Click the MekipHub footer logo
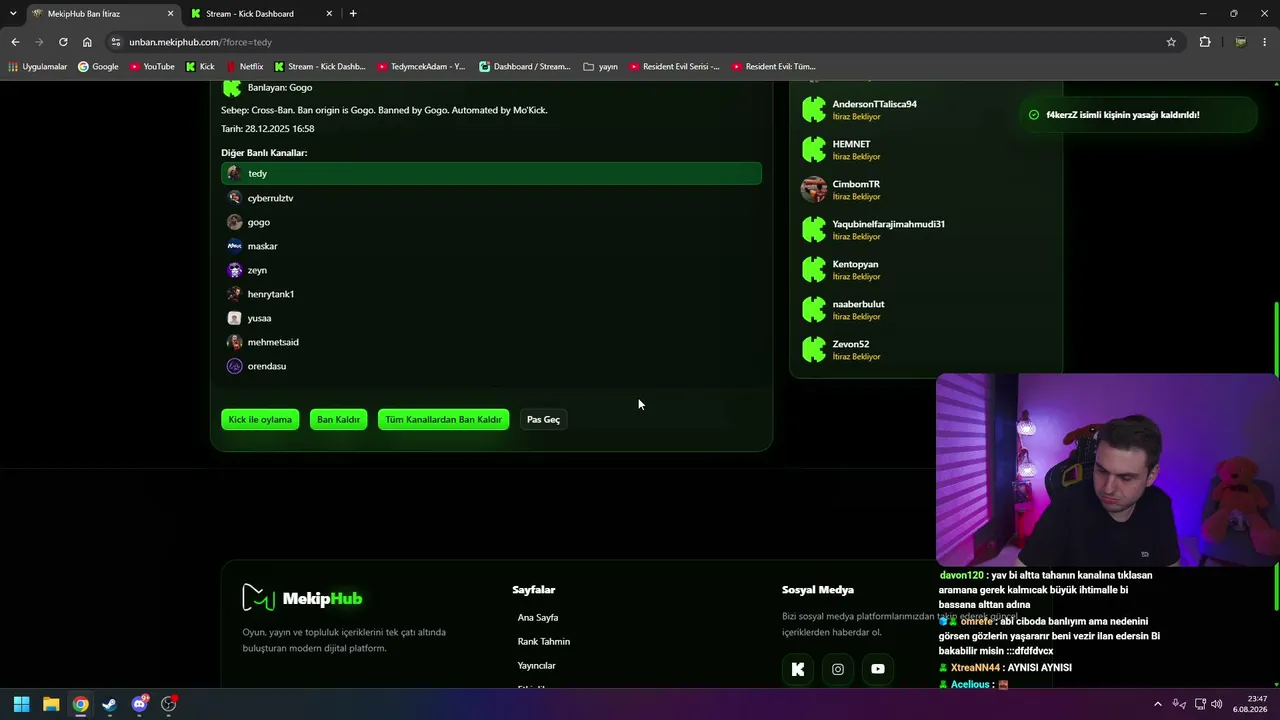 coord(302,598)
